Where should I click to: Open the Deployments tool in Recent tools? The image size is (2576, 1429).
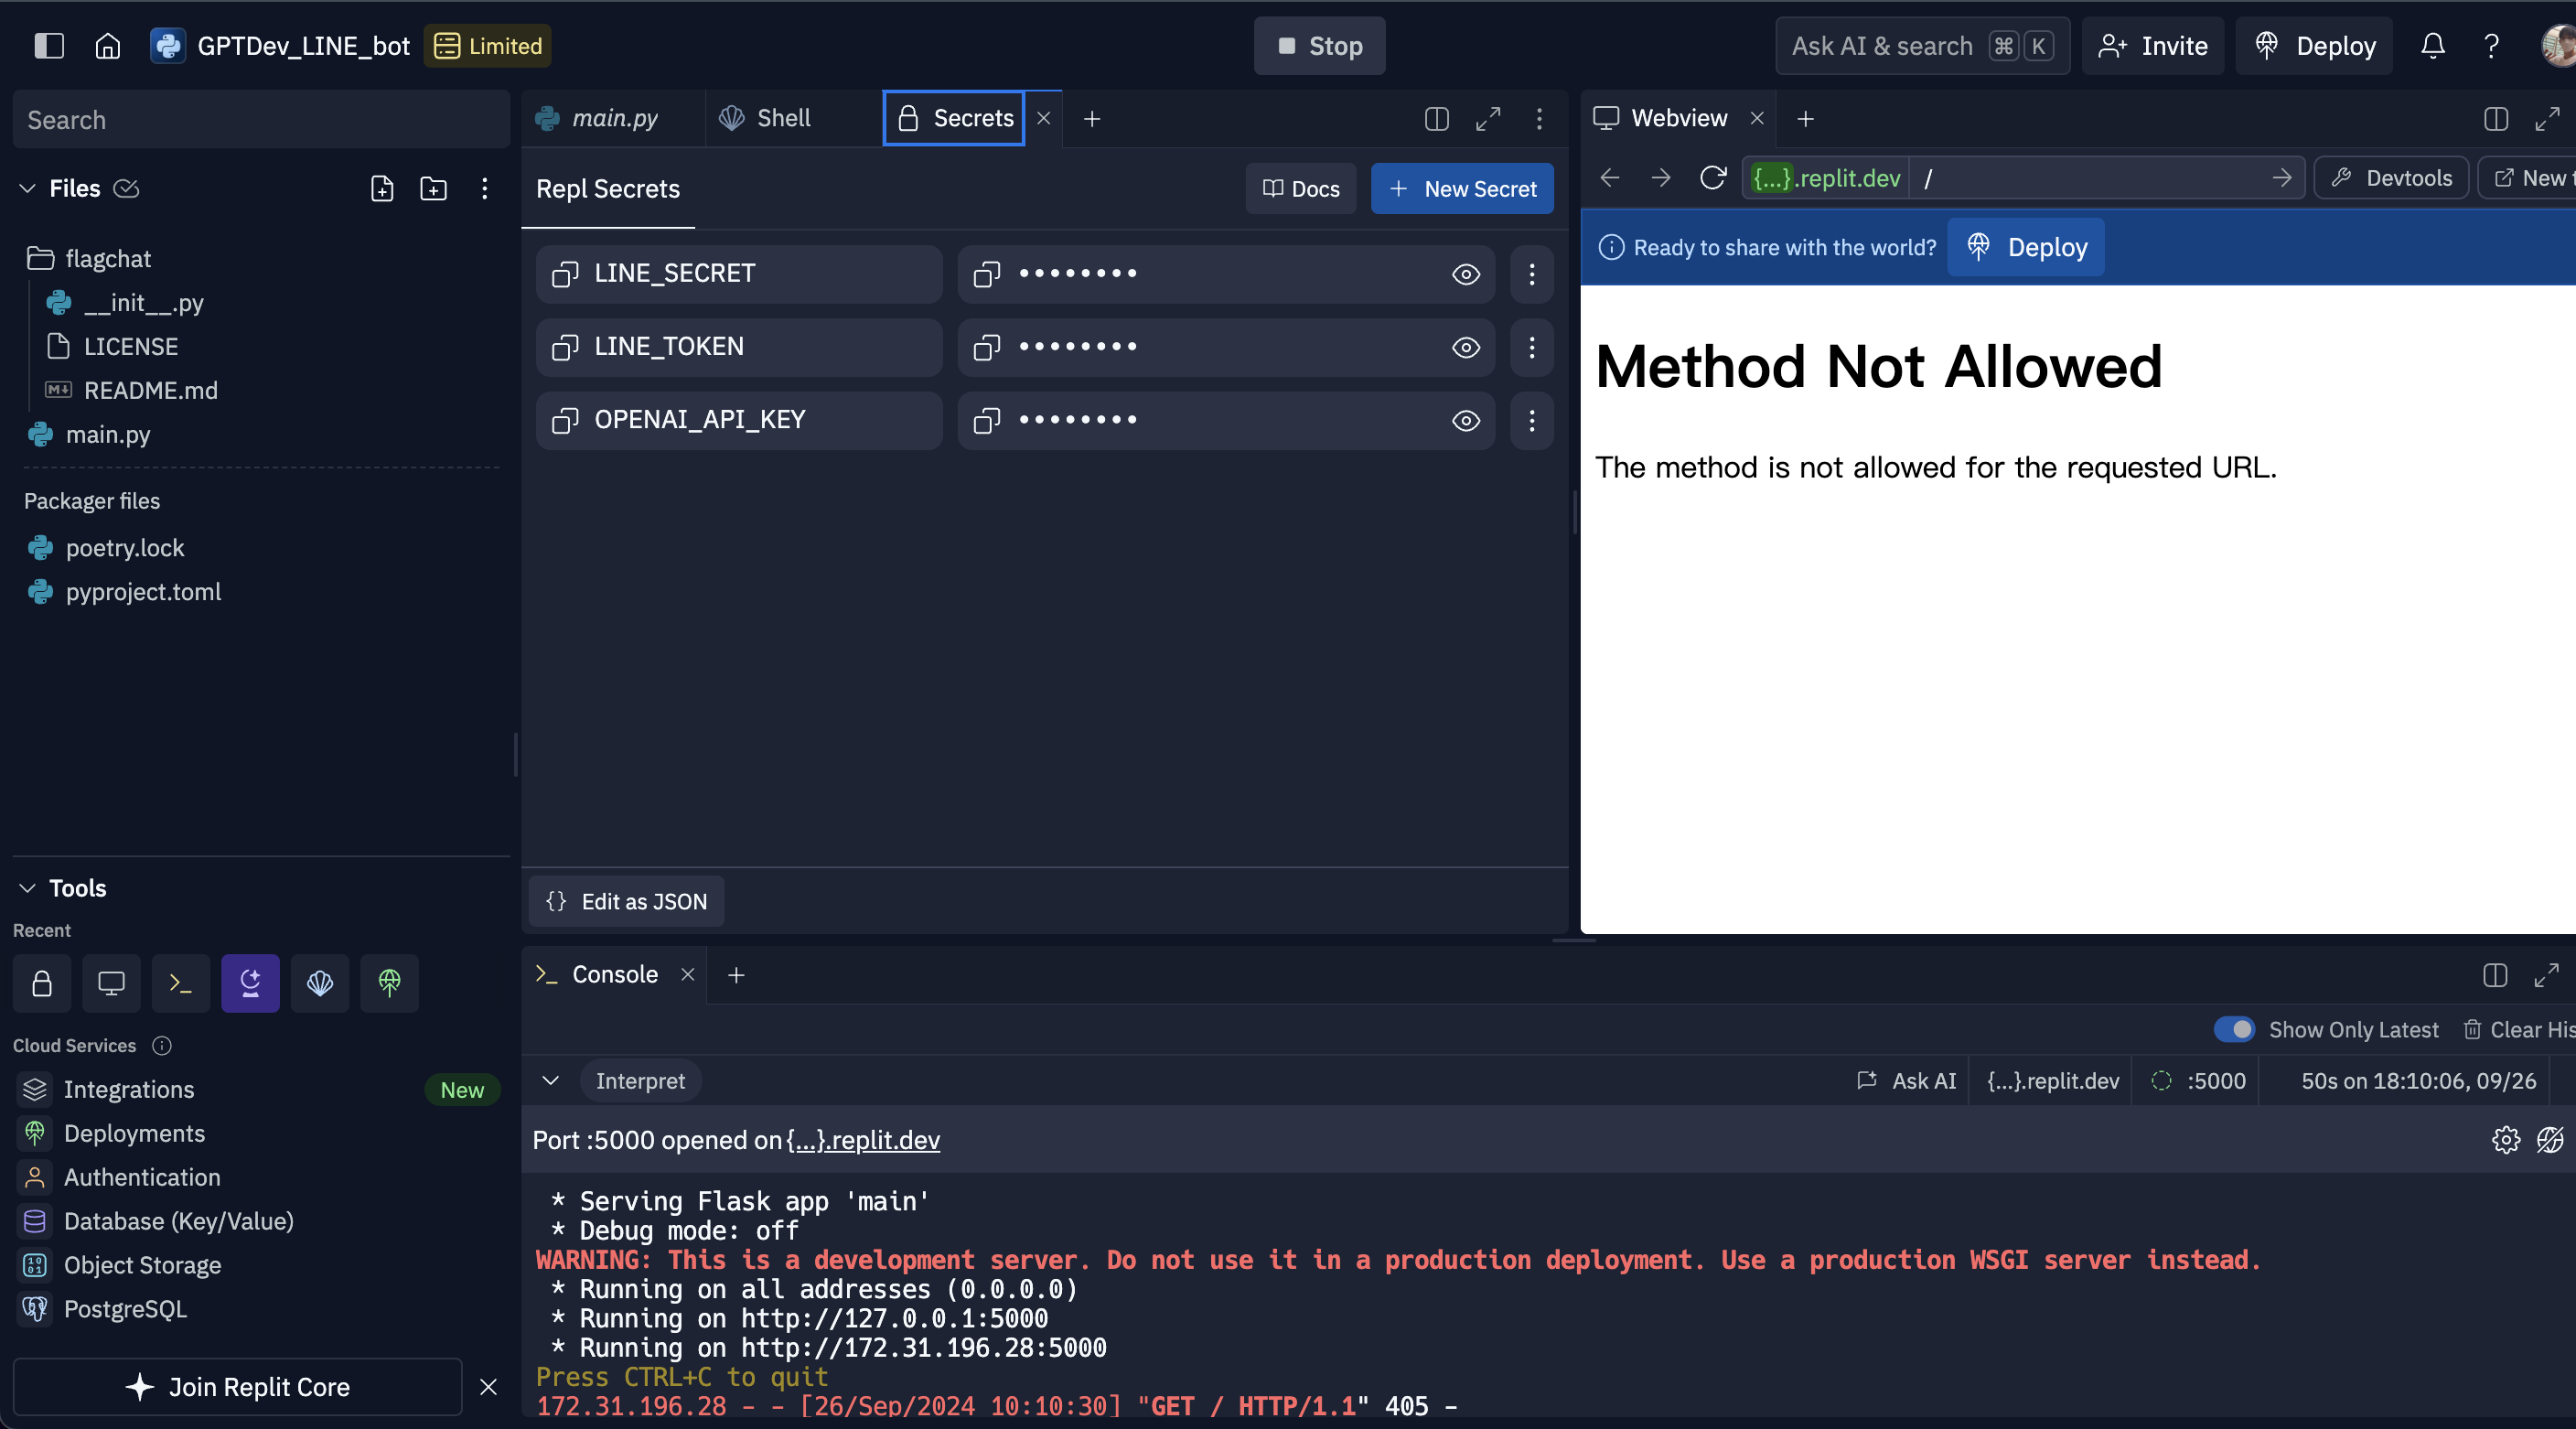click(x=389, y=983)
